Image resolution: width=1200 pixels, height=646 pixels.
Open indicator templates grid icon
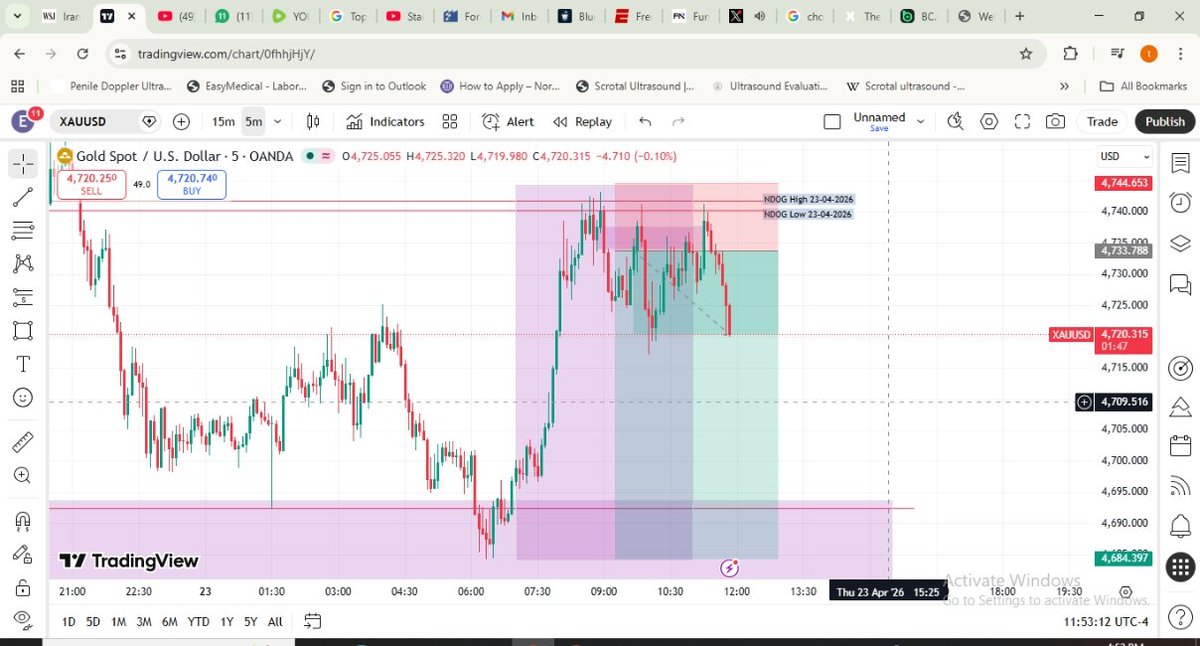[450, 122]
